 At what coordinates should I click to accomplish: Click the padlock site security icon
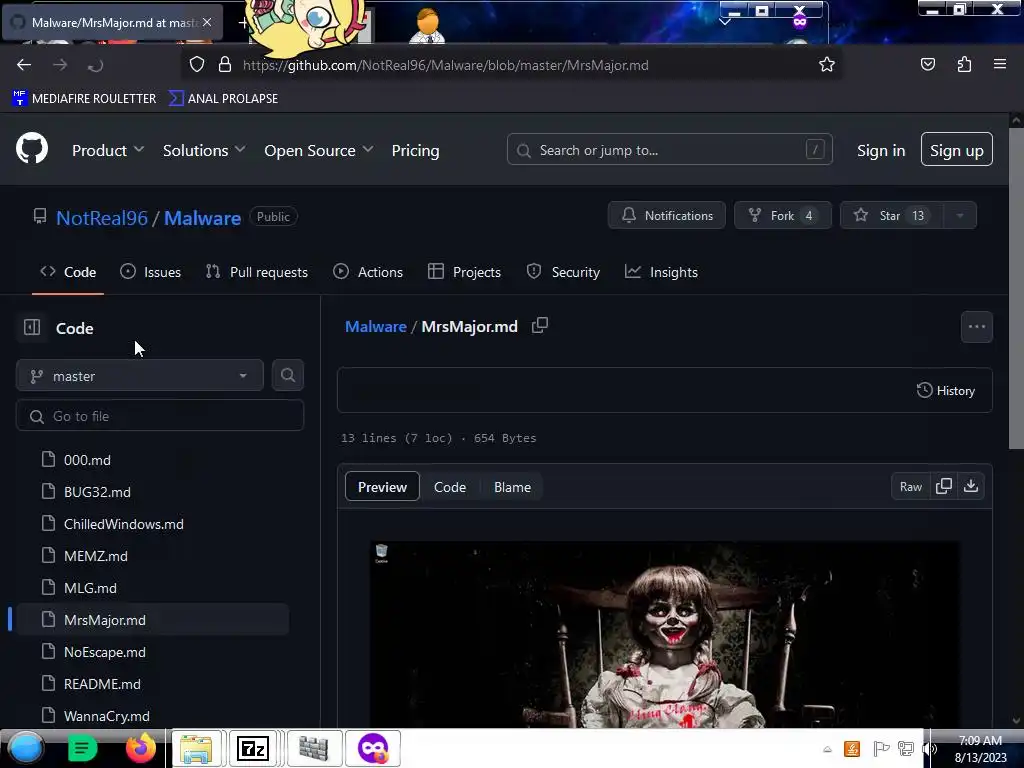tap(225, 65)
